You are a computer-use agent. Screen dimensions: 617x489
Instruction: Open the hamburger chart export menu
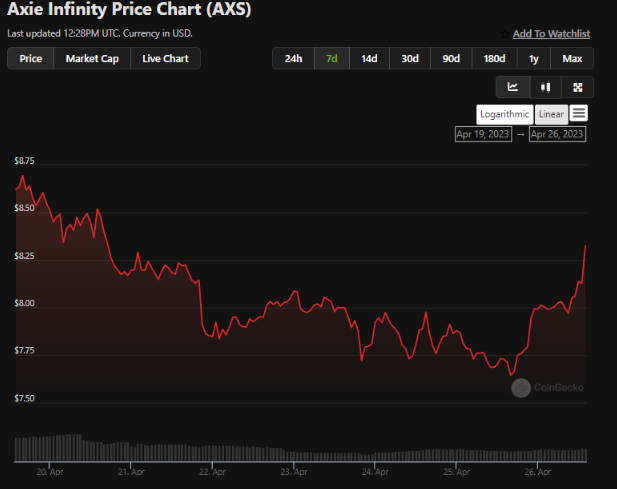[x=578, y=113]
